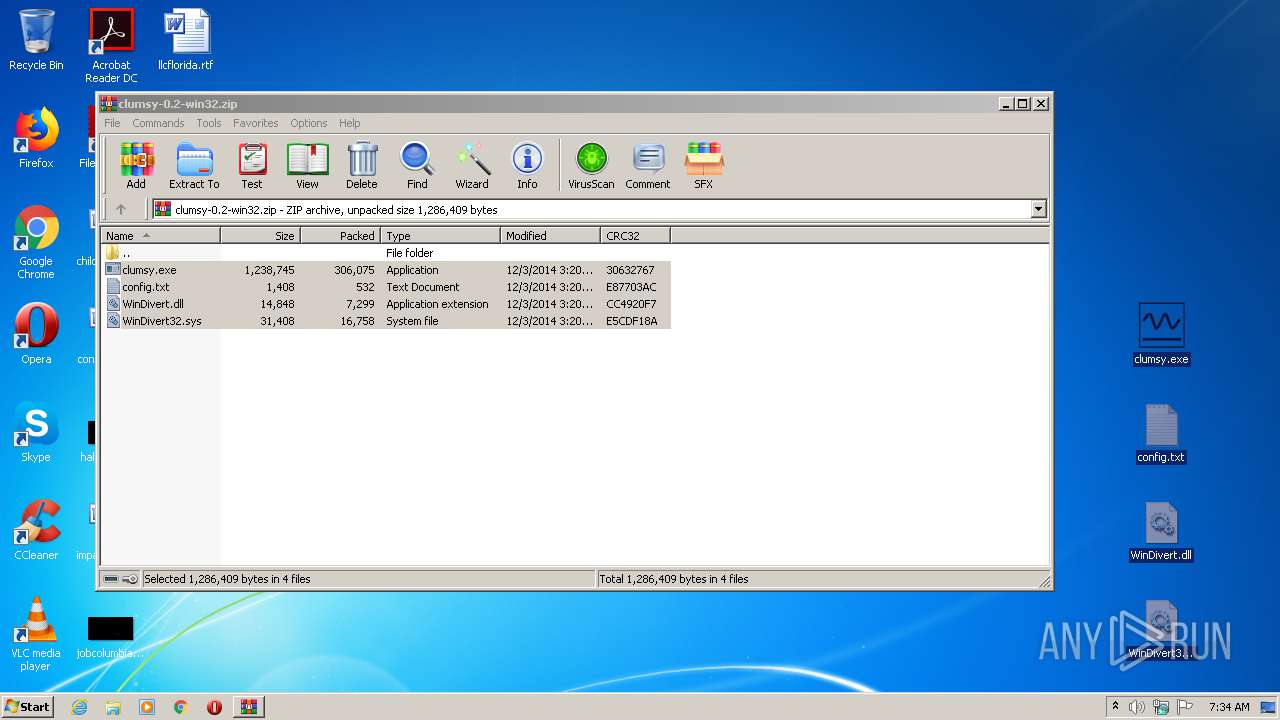Click the 'Application extension' type cell

437,304
